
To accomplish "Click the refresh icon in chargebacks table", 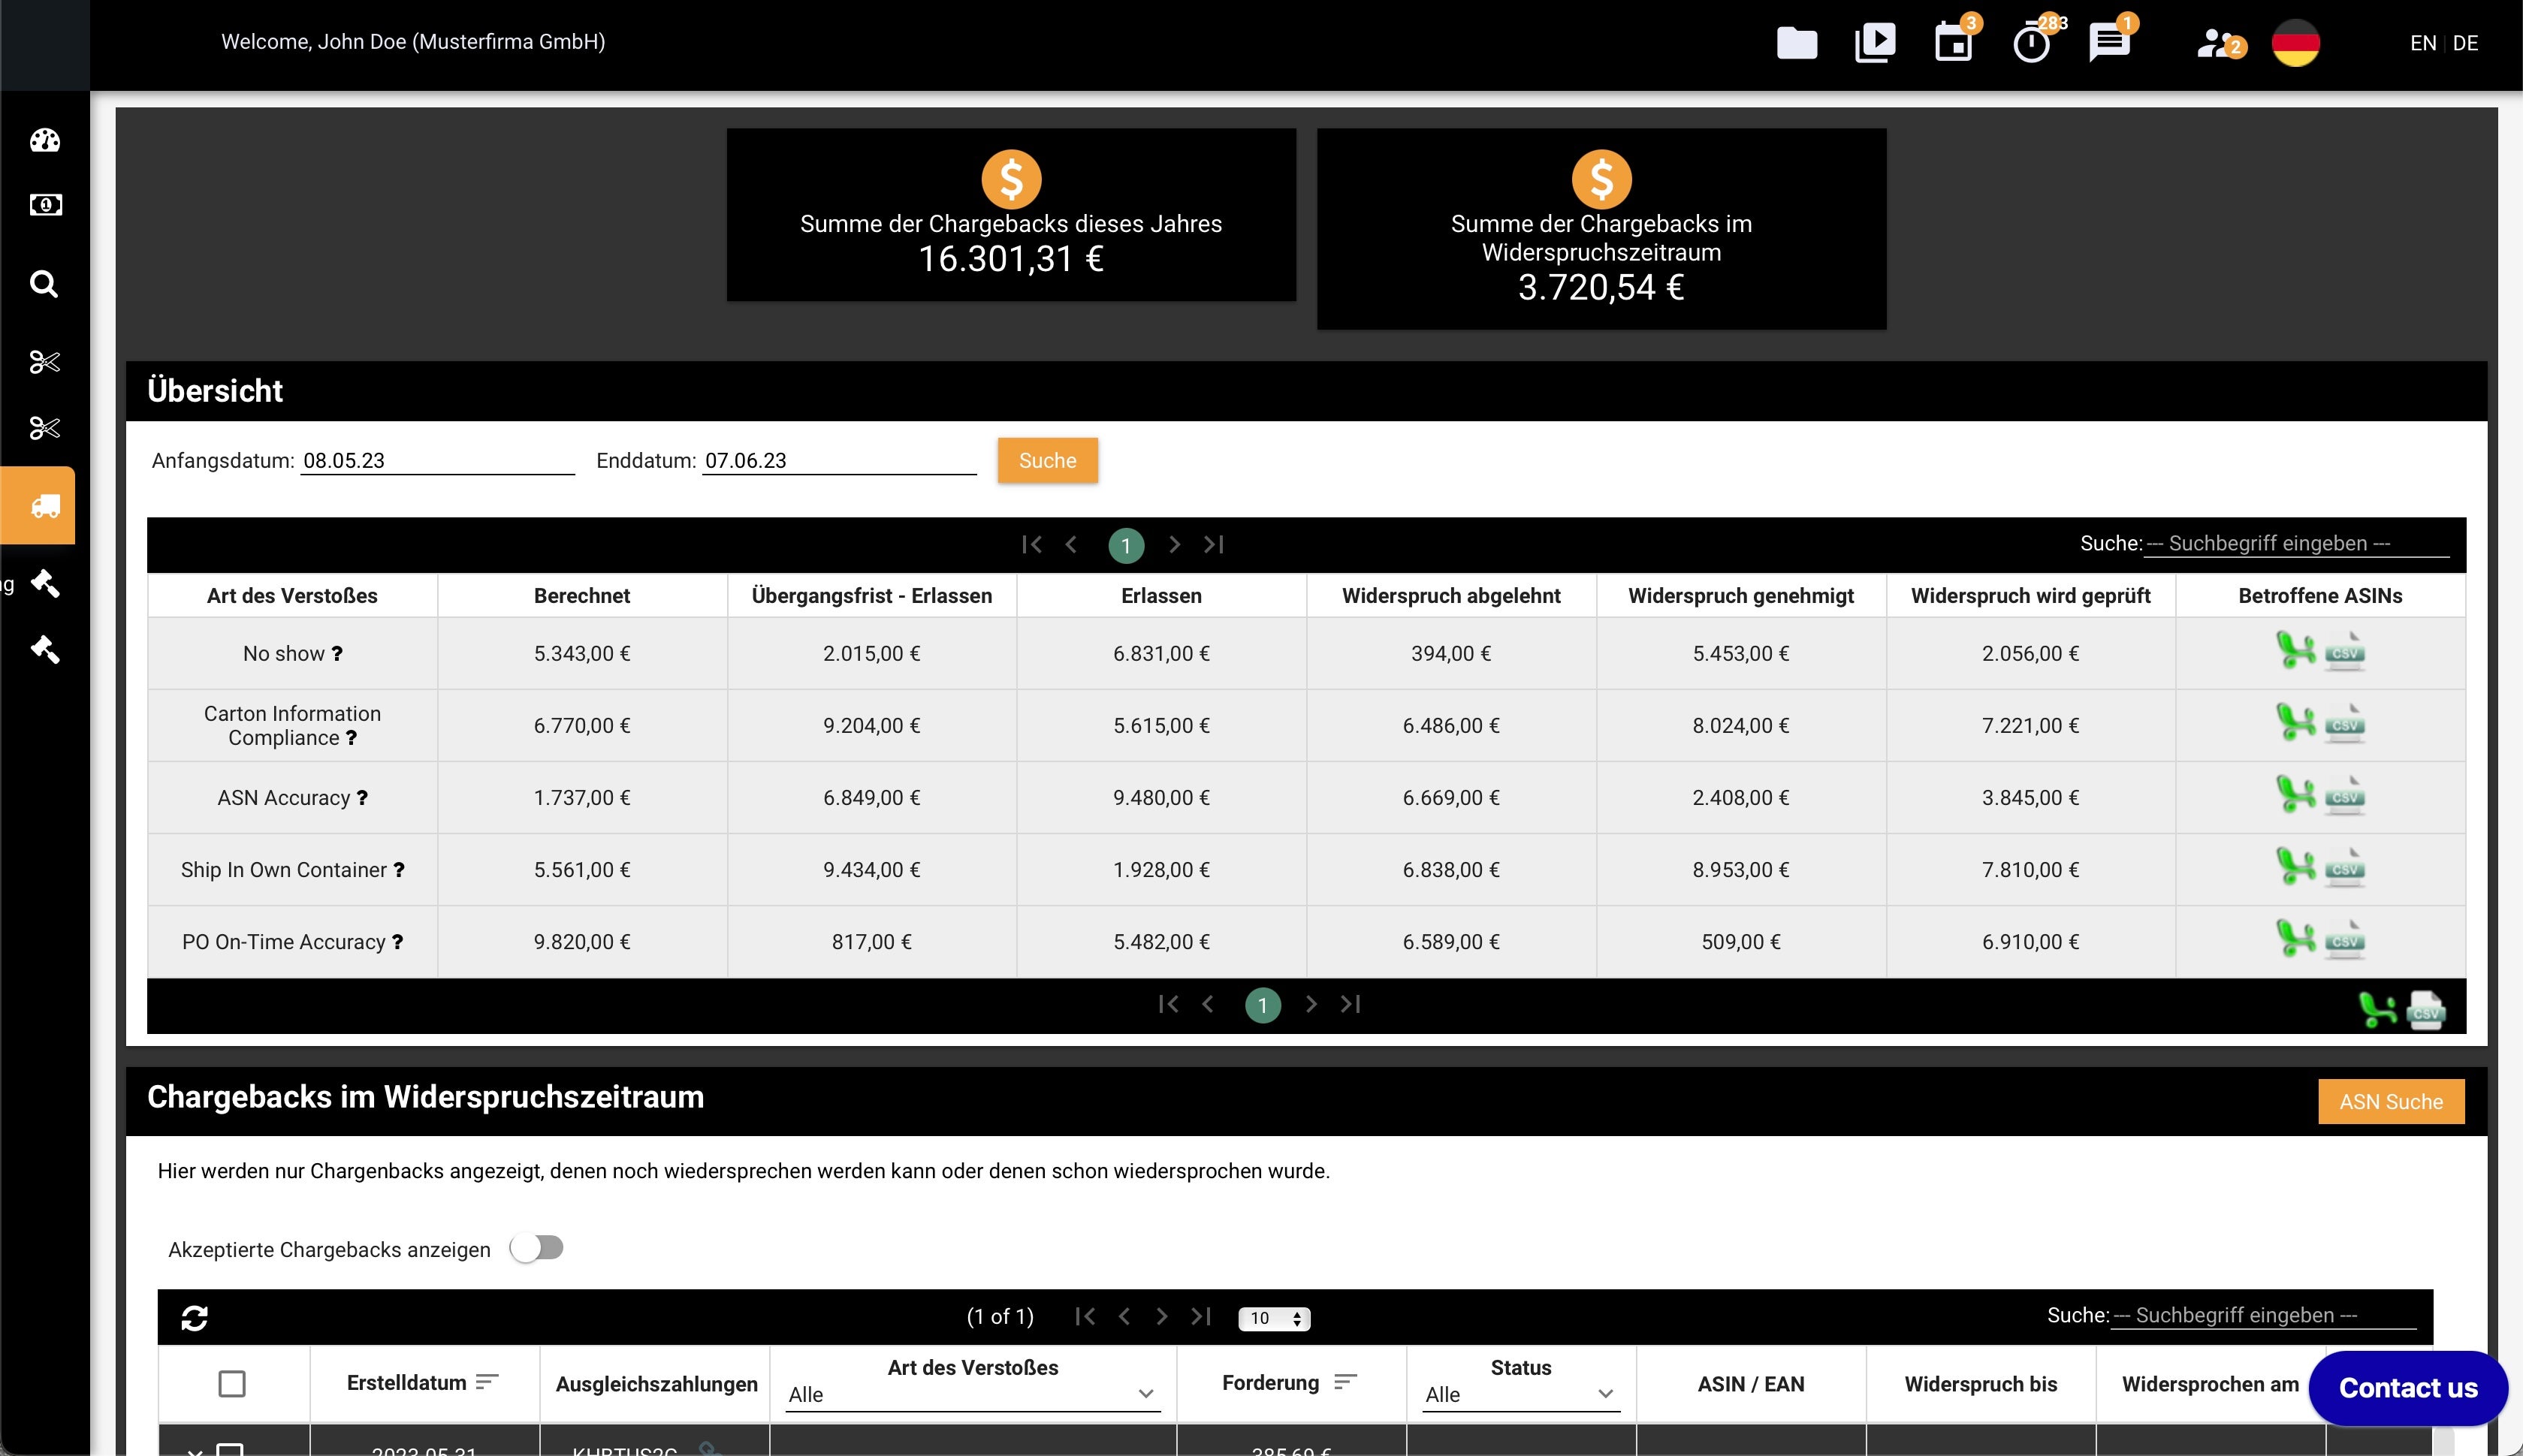I will (x=194, y=1318).
